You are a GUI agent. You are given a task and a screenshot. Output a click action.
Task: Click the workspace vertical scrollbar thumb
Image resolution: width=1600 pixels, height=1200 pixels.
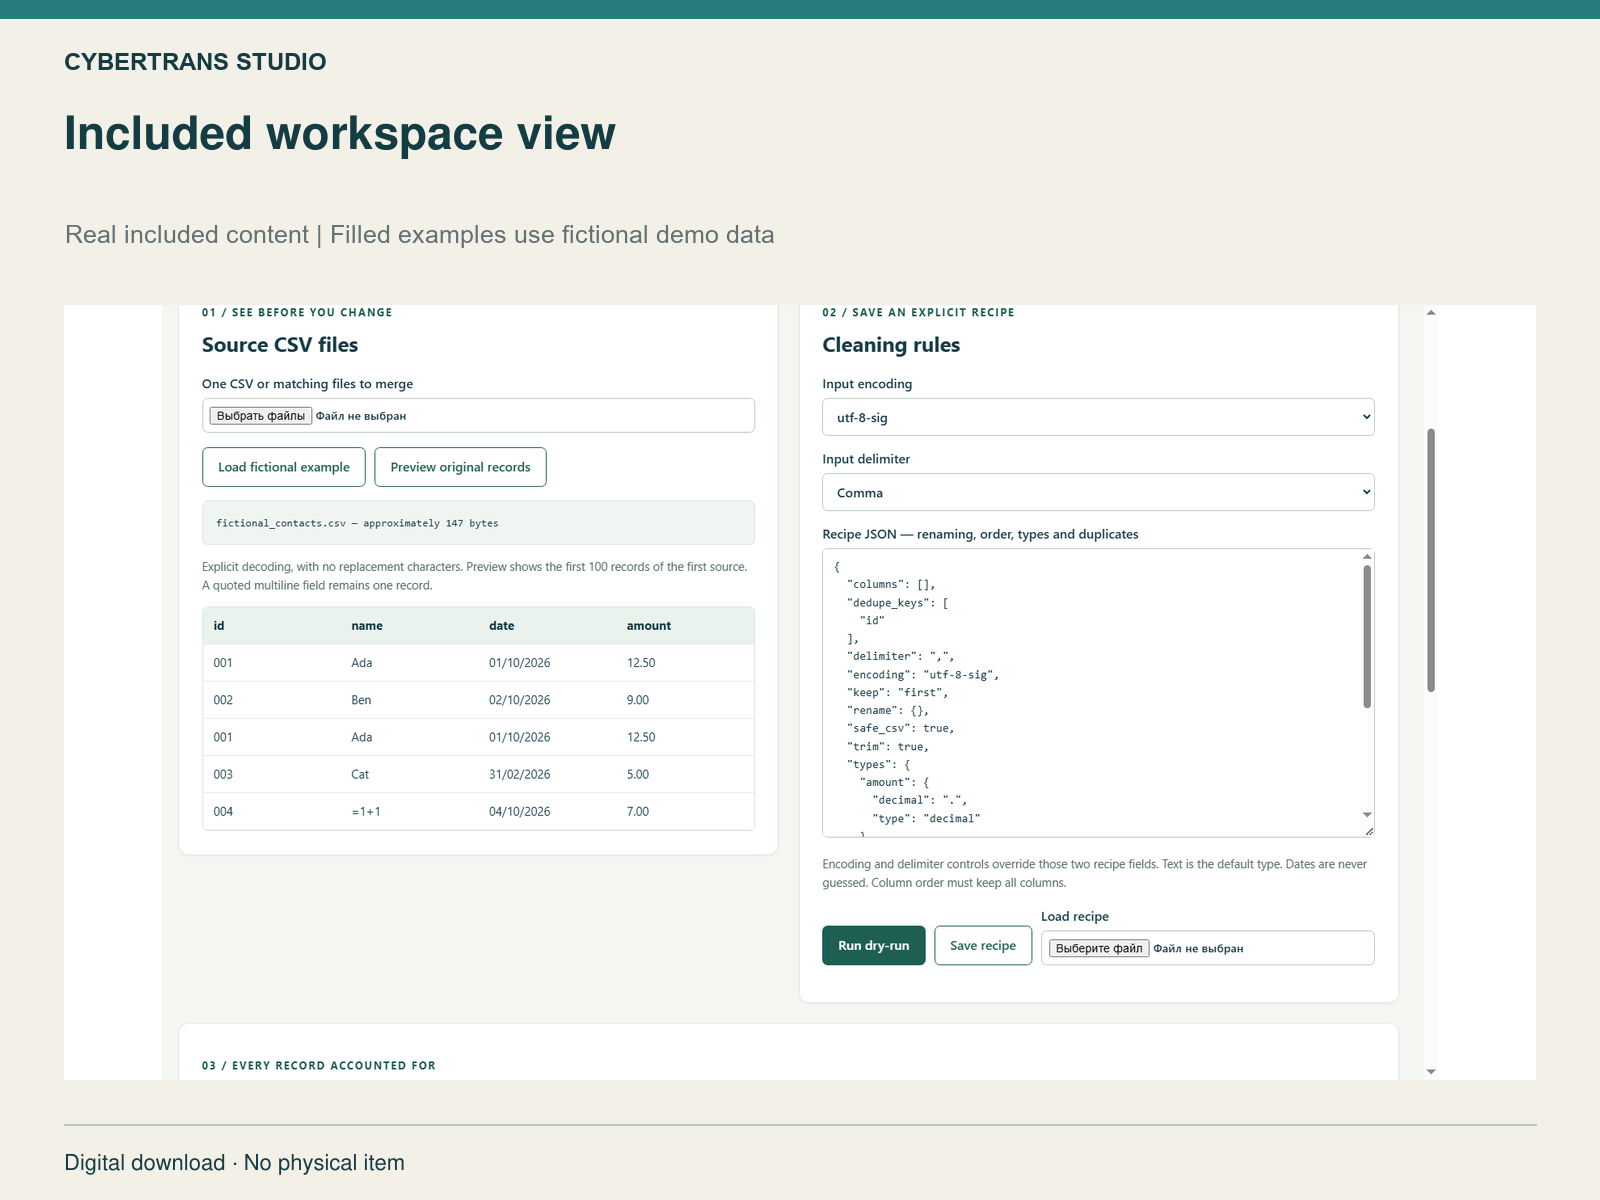click(1431, 560)
